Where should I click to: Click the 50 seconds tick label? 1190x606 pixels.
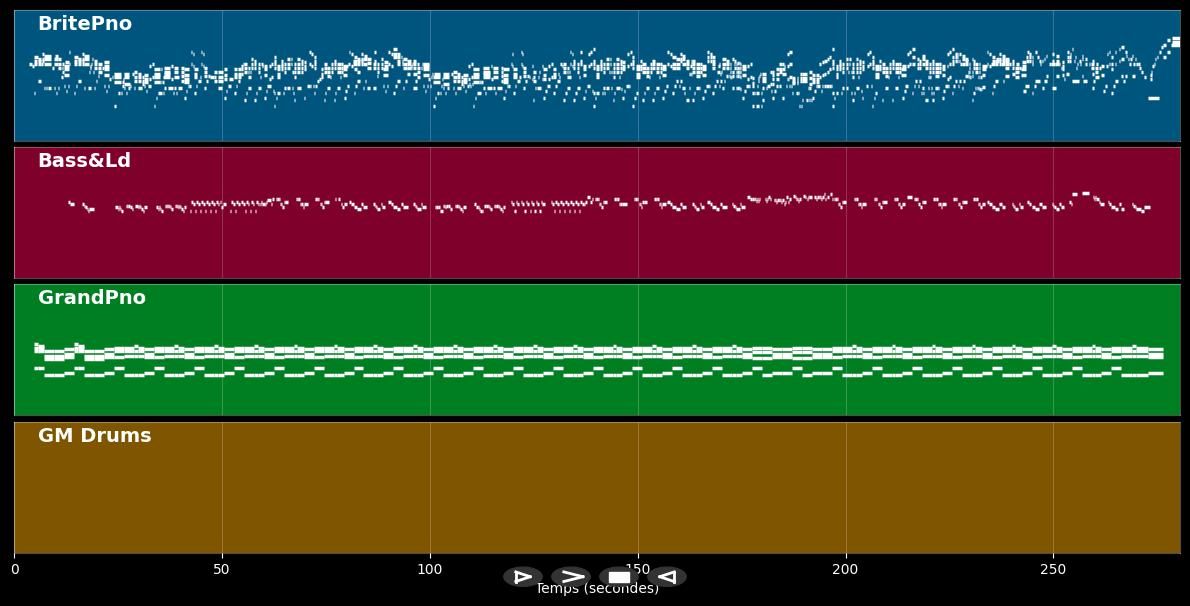point(222,570)
